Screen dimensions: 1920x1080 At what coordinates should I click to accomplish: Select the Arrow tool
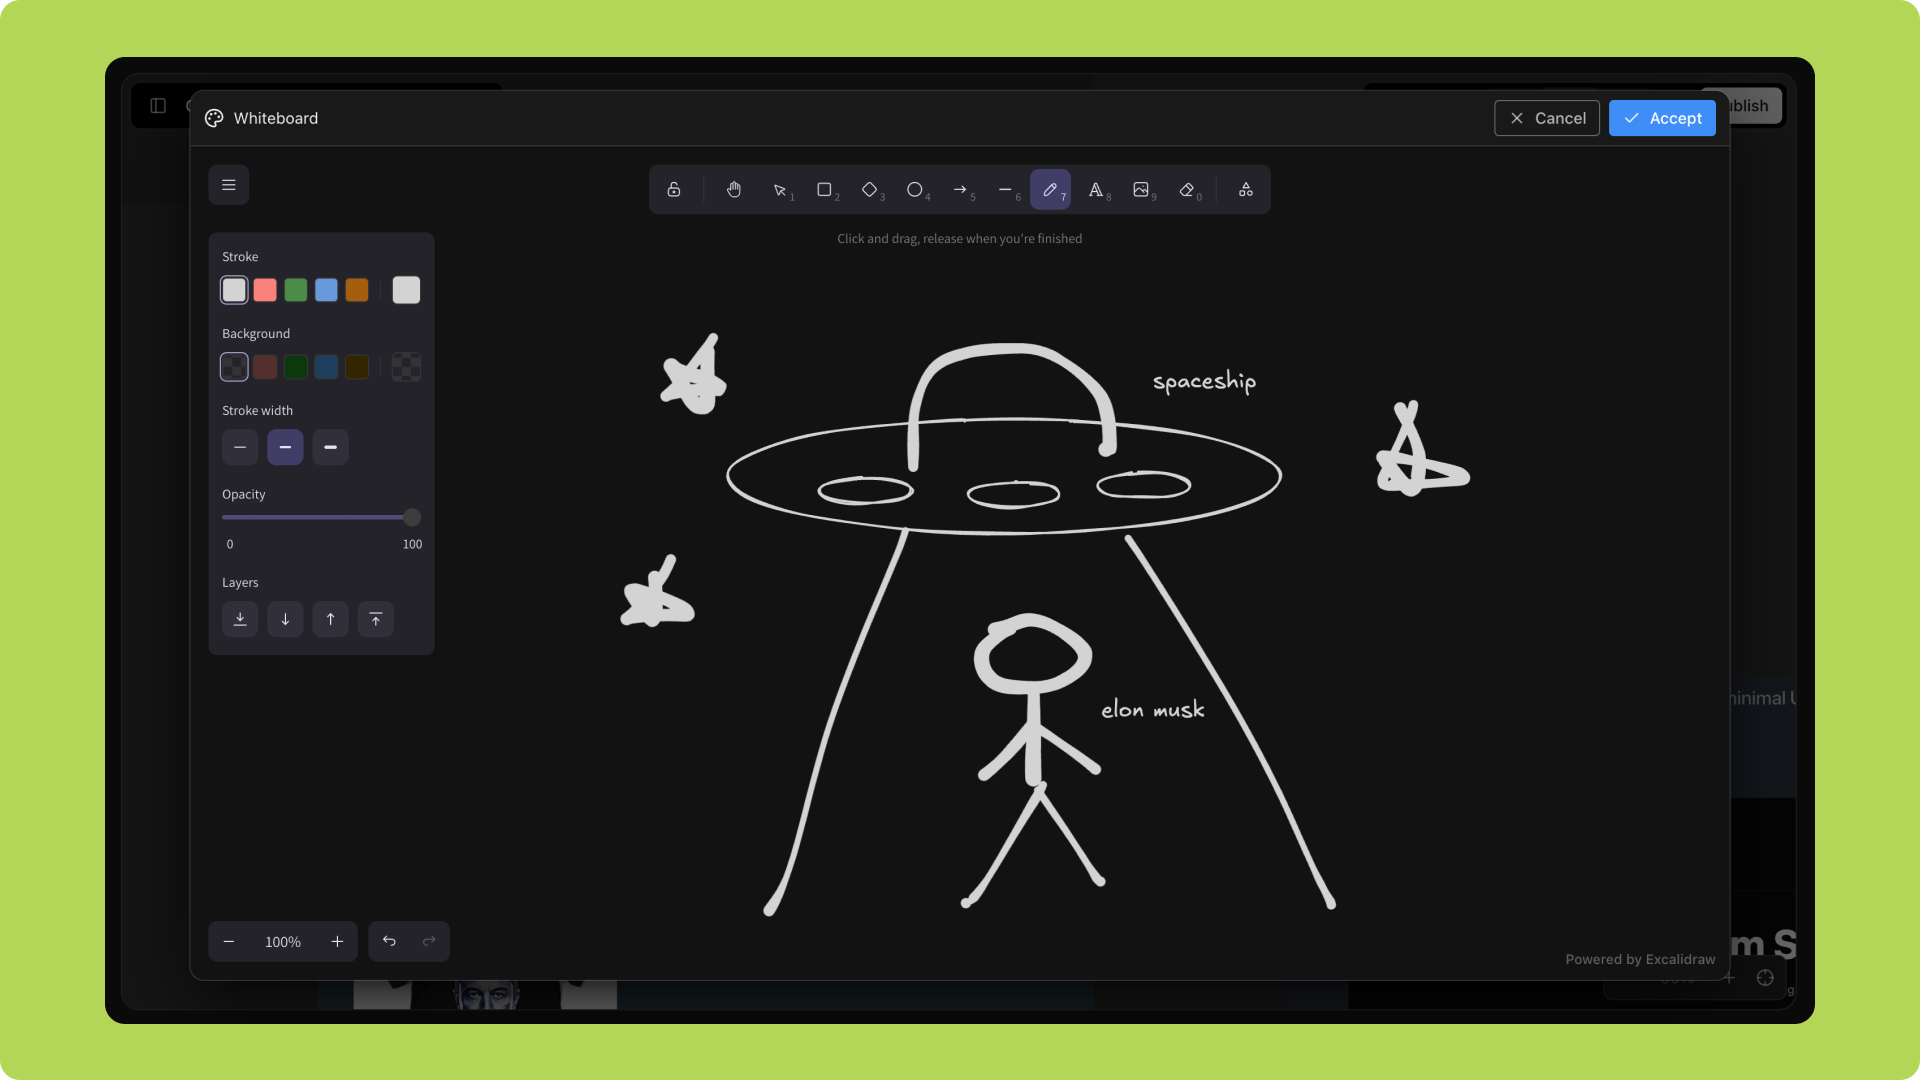point(960,190)
